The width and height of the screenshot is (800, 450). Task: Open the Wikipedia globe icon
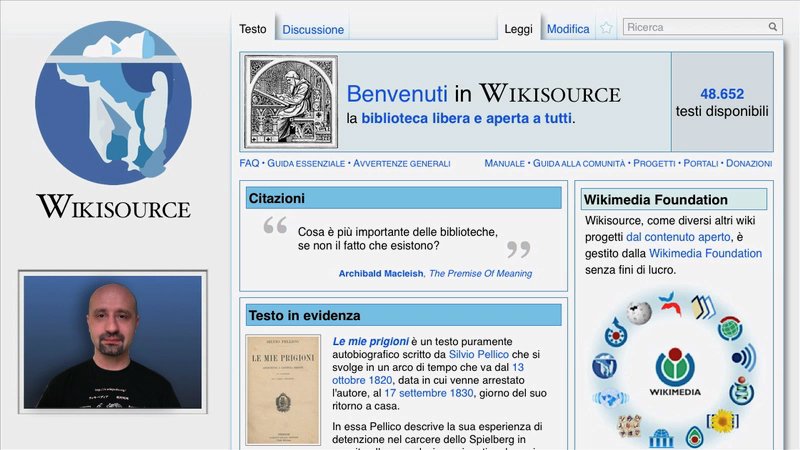638,314
